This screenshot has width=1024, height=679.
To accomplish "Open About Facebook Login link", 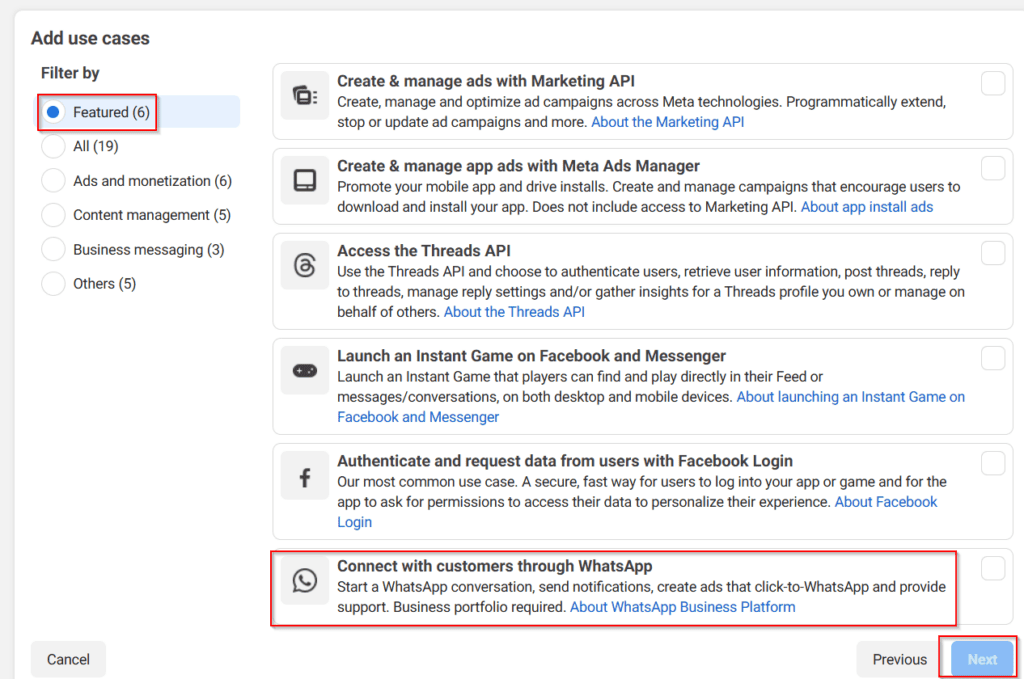I will click(x=886, y=502).
